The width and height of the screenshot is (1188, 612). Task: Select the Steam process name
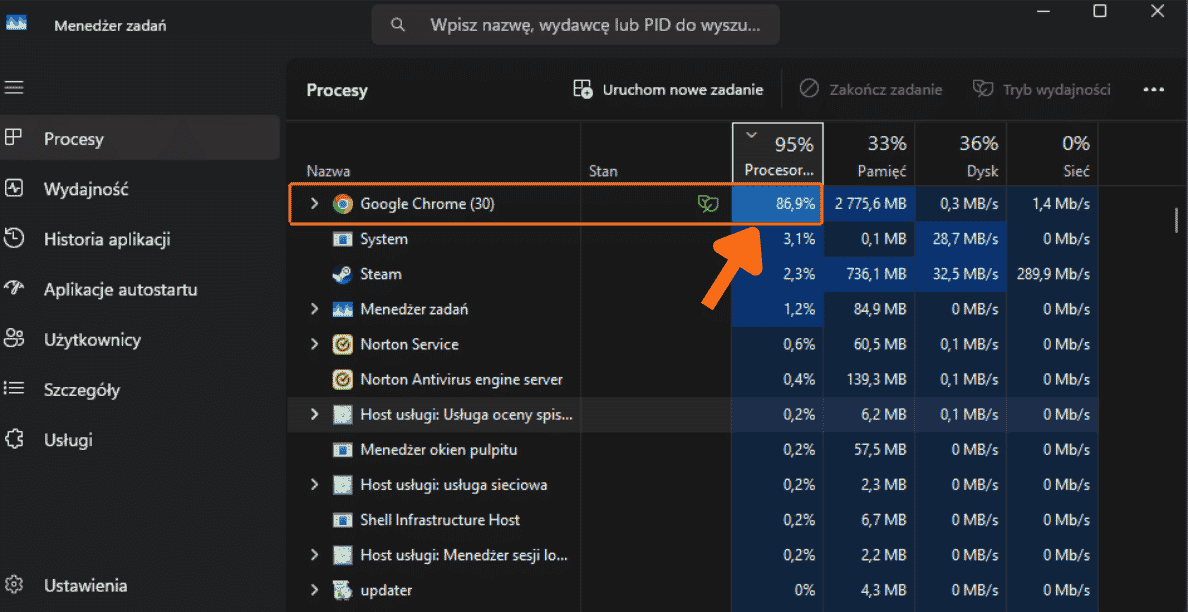pyautogui.click(x=381, y=274)
